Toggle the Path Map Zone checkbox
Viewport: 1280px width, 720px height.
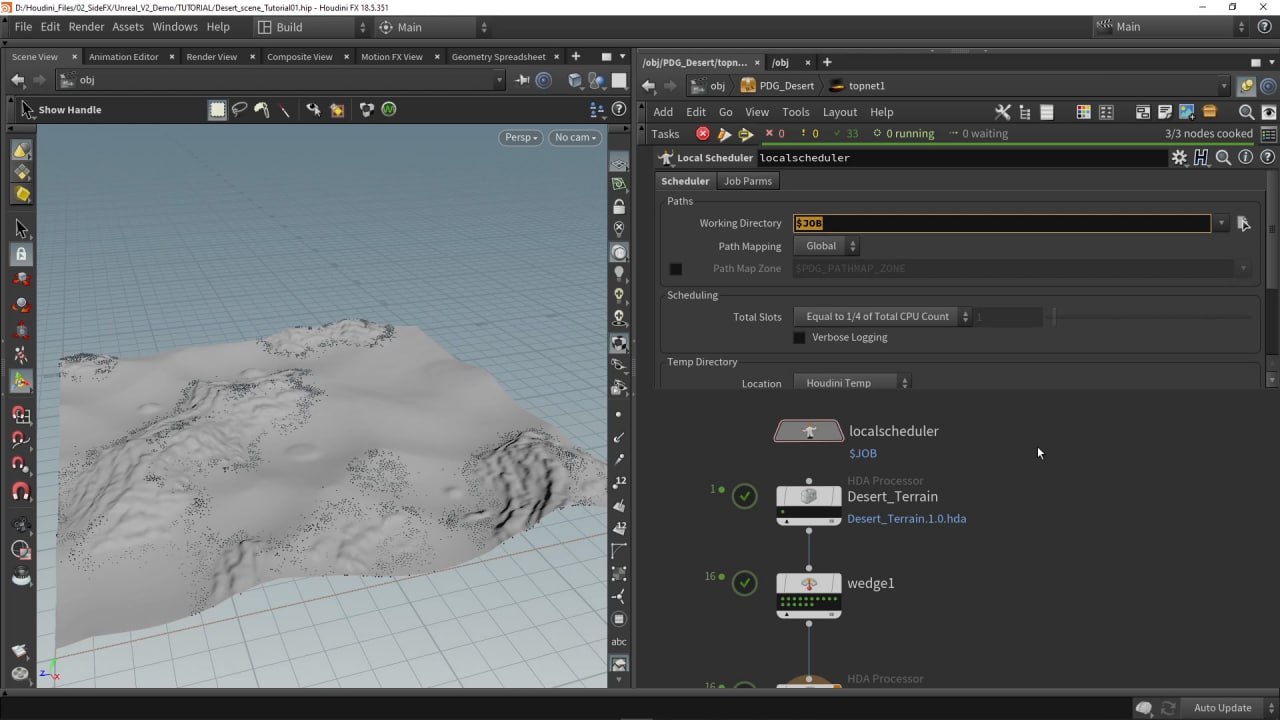point(675,269)
